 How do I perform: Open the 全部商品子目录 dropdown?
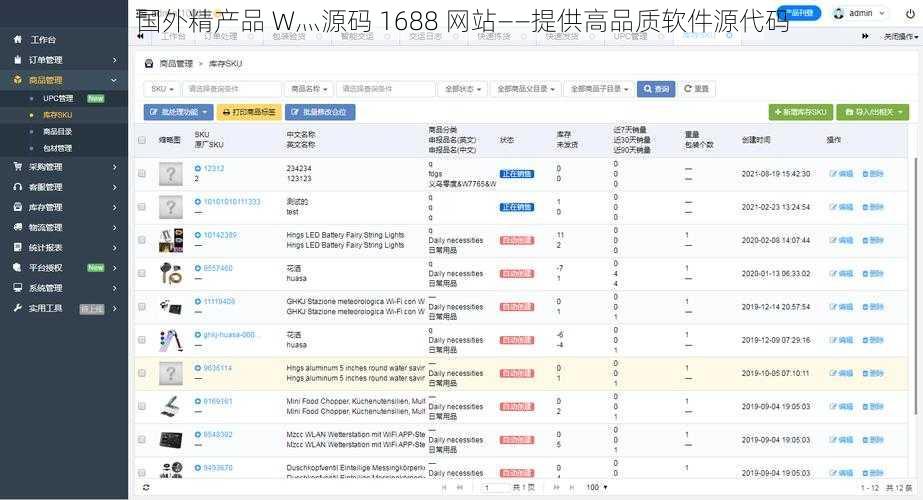(599, 89)
